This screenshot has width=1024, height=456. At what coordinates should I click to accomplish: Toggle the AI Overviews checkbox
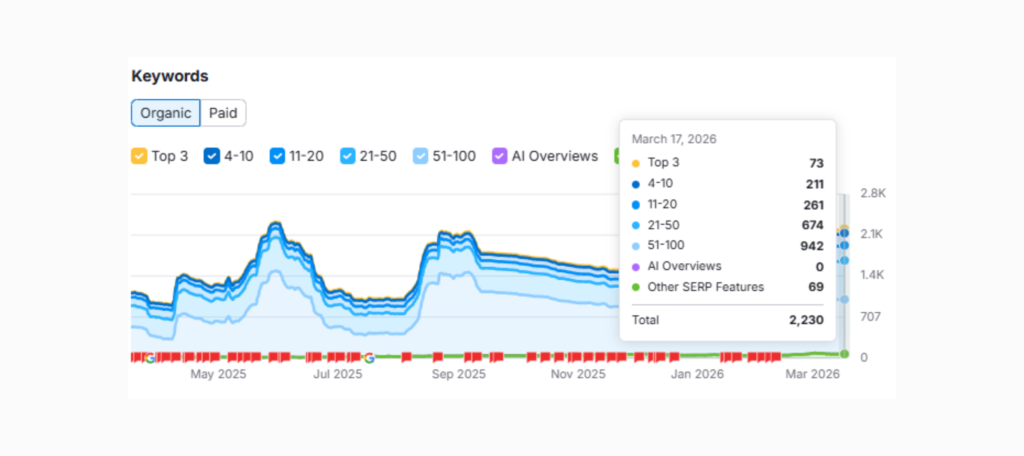click(x=499, y=156)
